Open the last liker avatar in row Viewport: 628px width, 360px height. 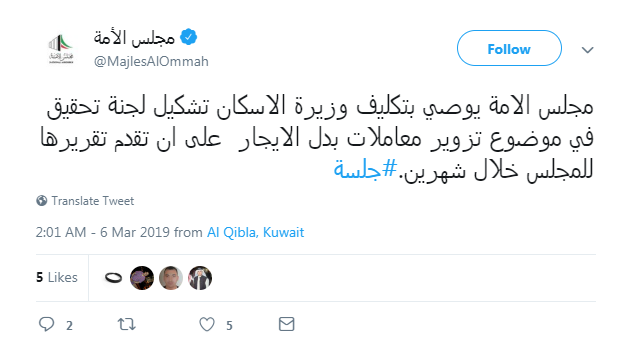click(200, 278)
